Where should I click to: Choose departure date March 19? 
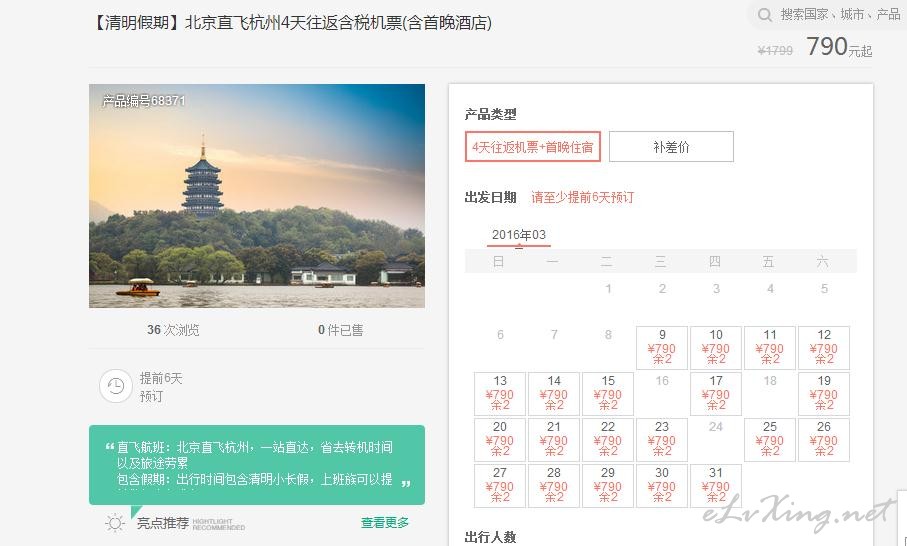(x=824, y=394)
